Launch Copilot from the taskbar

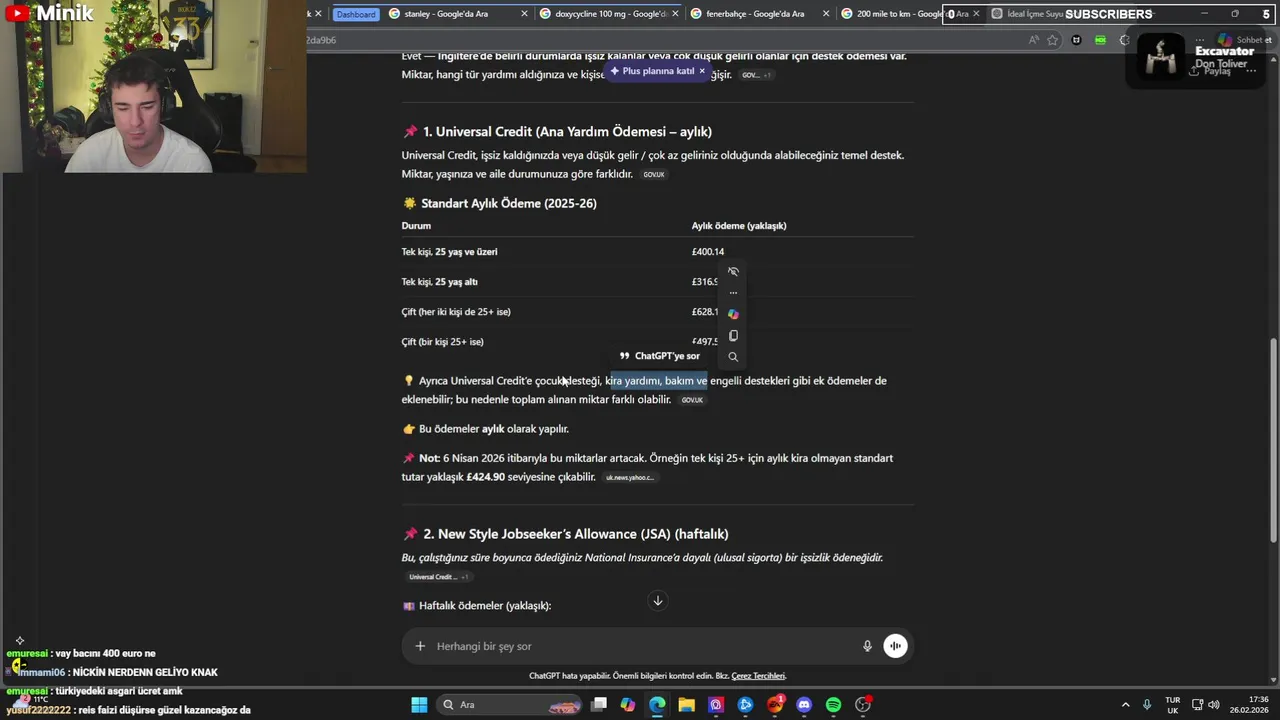click(x=628, y=705)
